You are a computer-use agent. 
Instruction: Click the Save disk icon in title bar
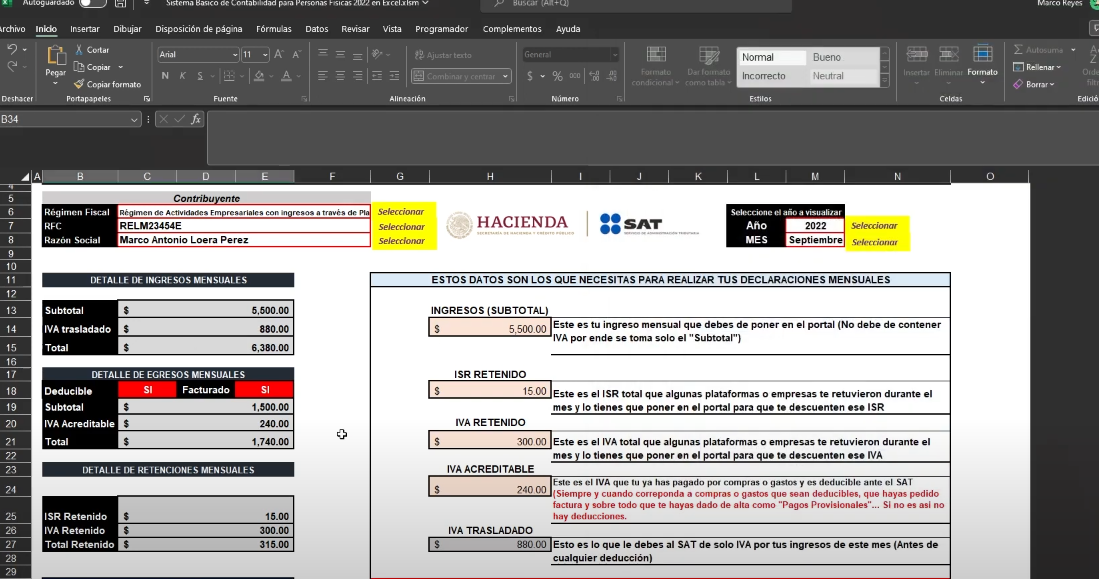[121, 4]
